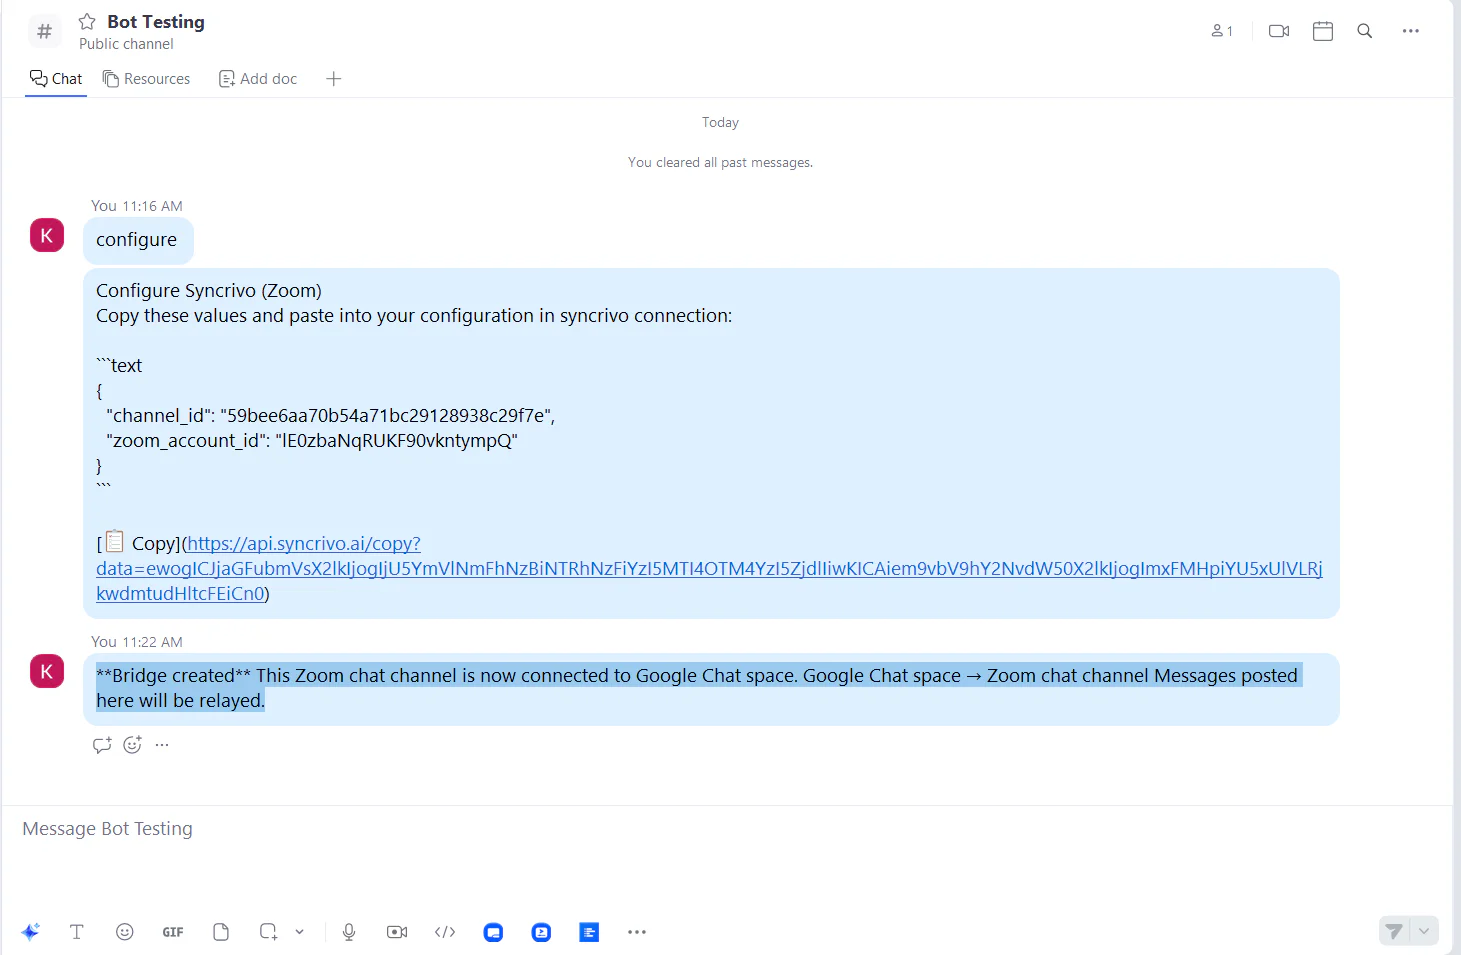Expand screen capture options arrow
The height and width of the screenshot is (955, 1461).
299,932
